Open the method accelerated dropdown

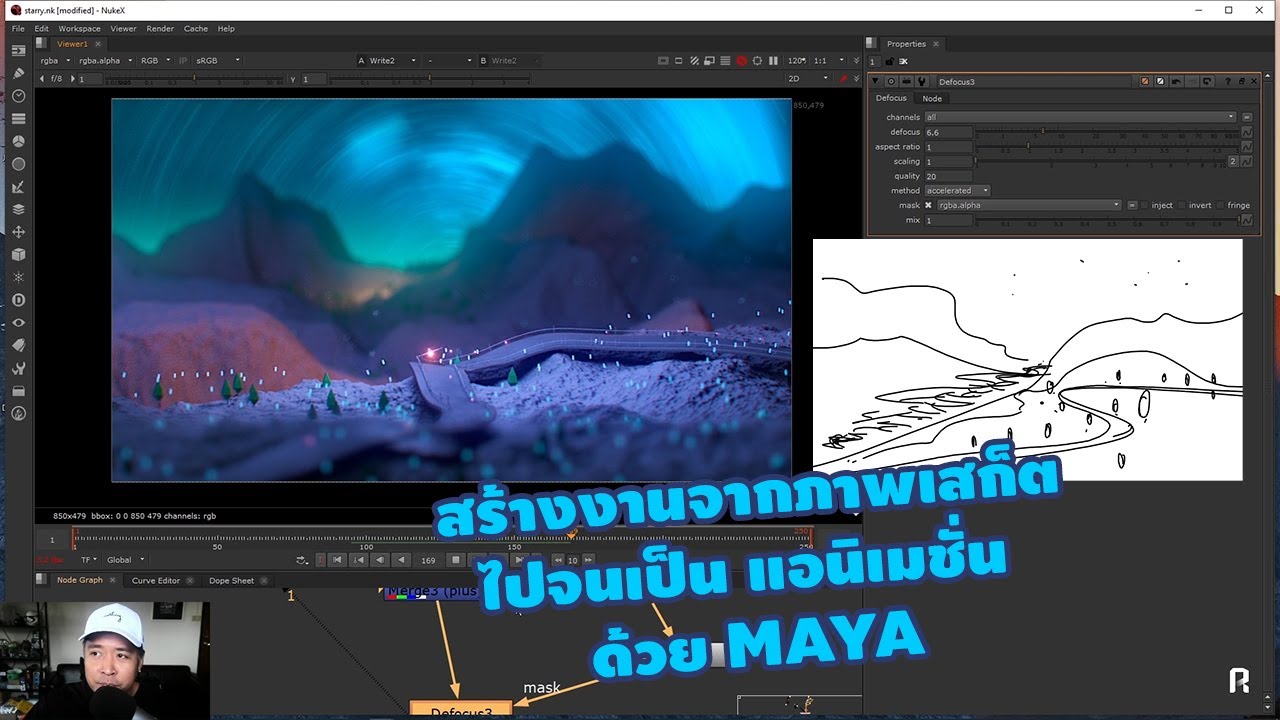click(957, 190)
